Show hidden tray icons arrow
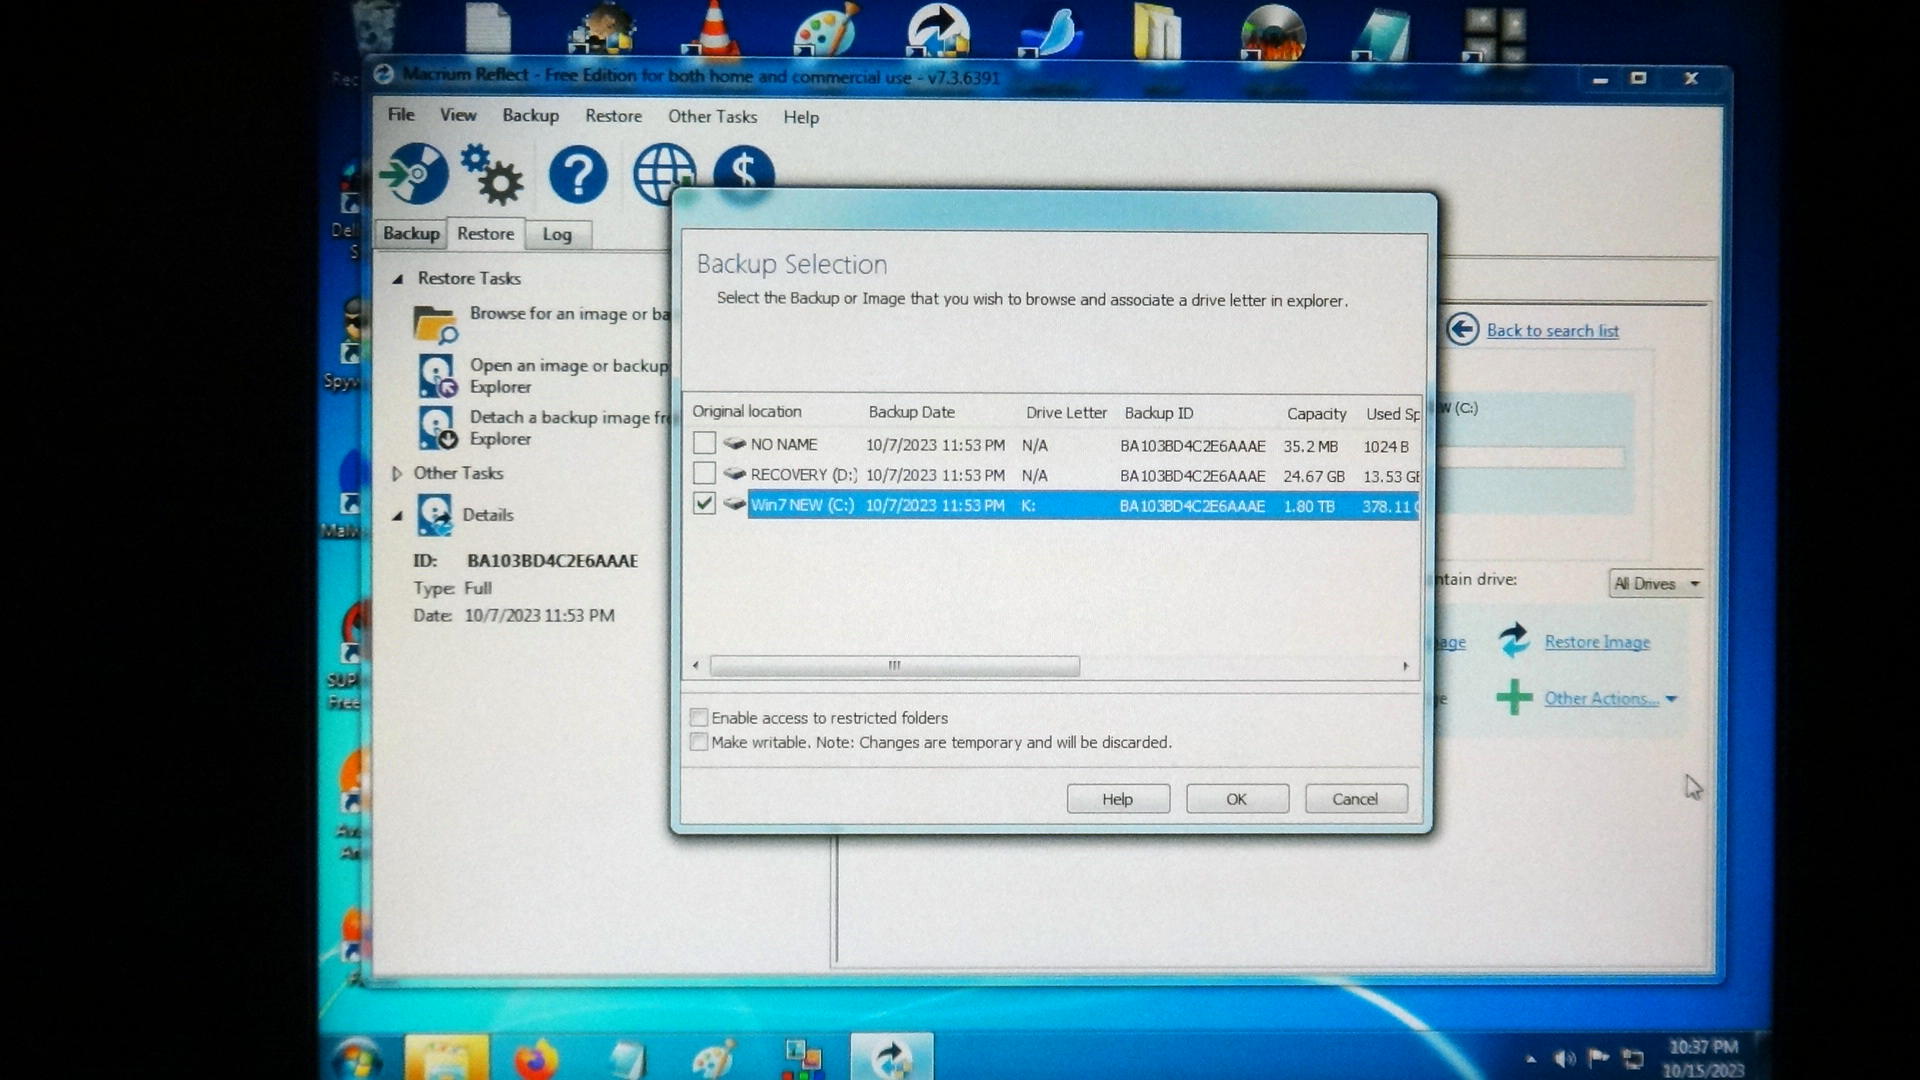Image resolution: width=1920 pixels, height=1080 pixels. click(1530, 1059)
